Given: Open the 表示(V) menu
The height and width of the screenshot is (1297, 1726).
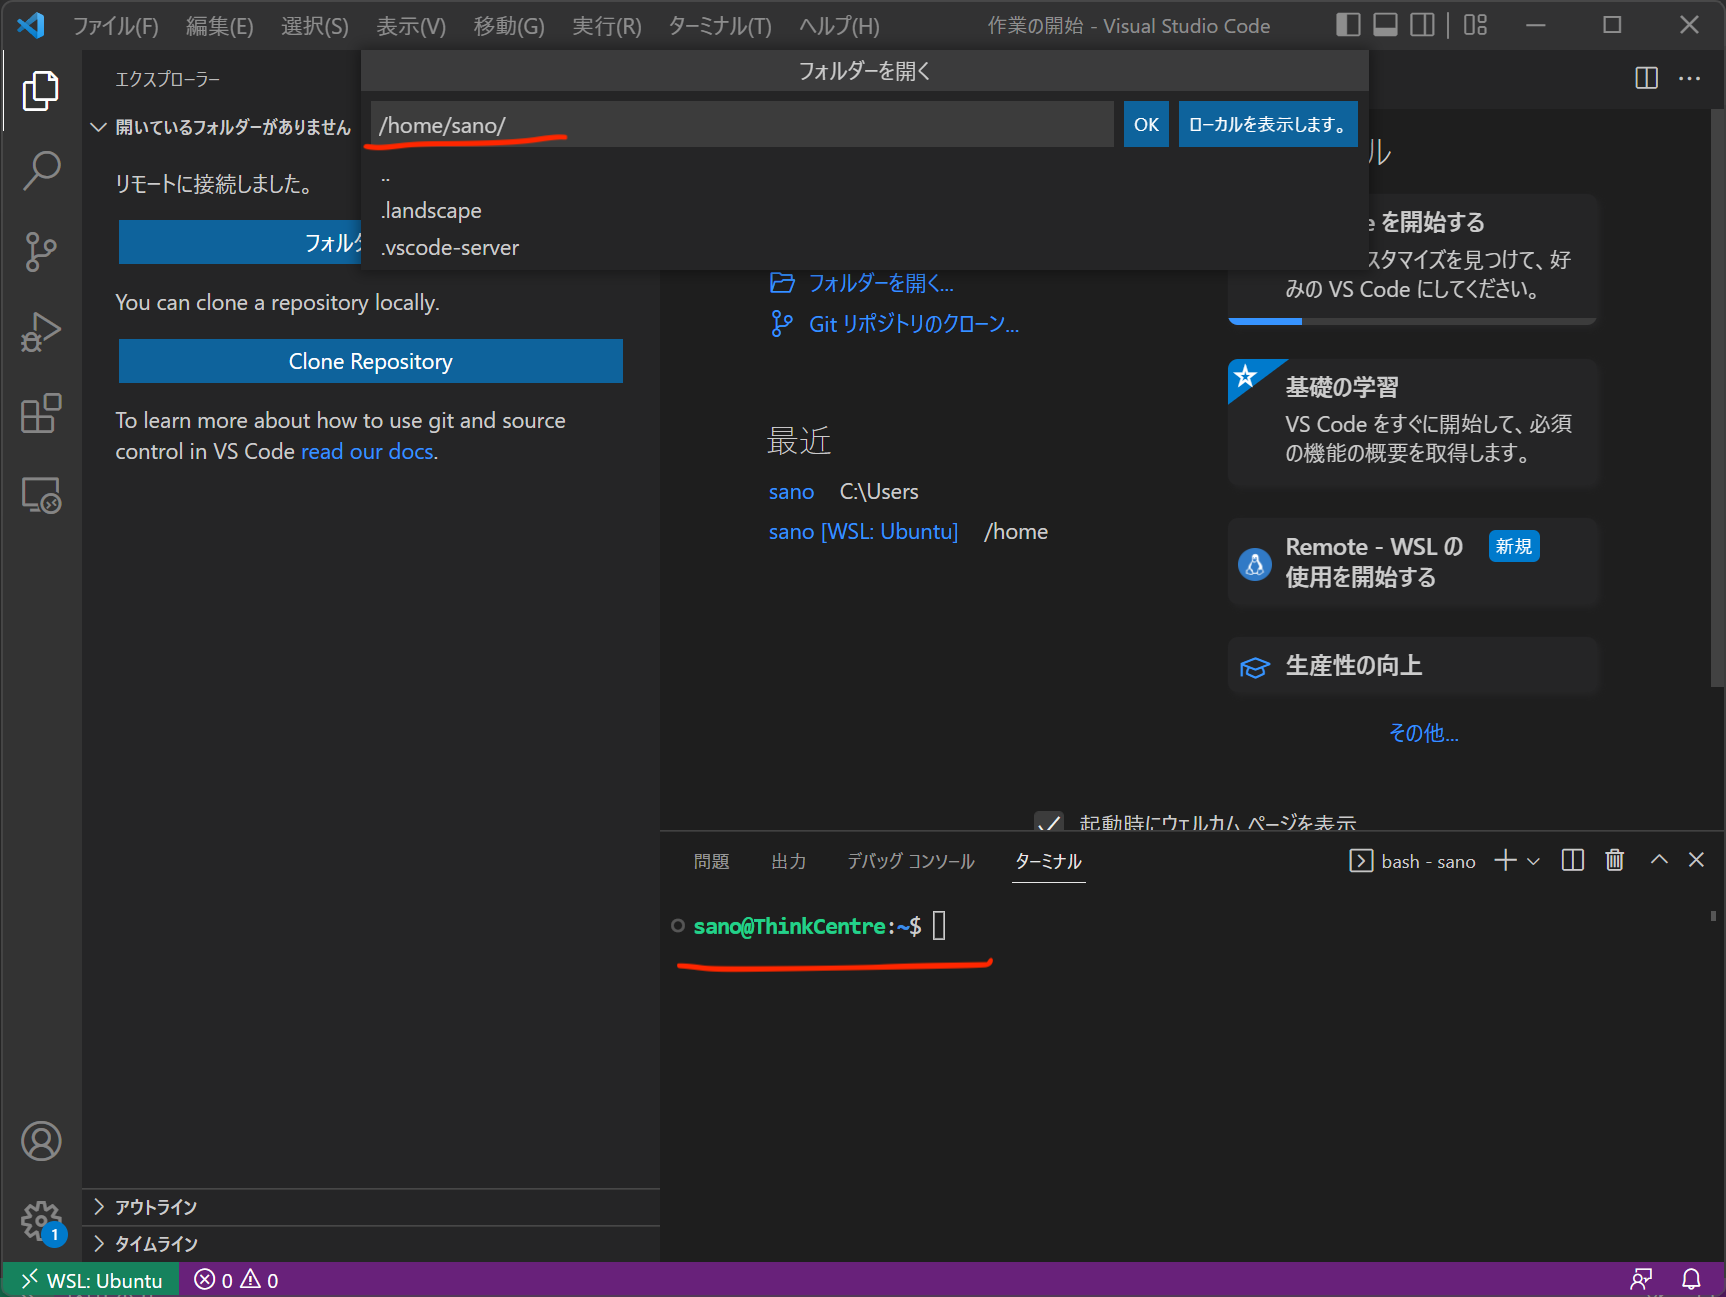Looking at the screenshot, I should coord(411,26).
